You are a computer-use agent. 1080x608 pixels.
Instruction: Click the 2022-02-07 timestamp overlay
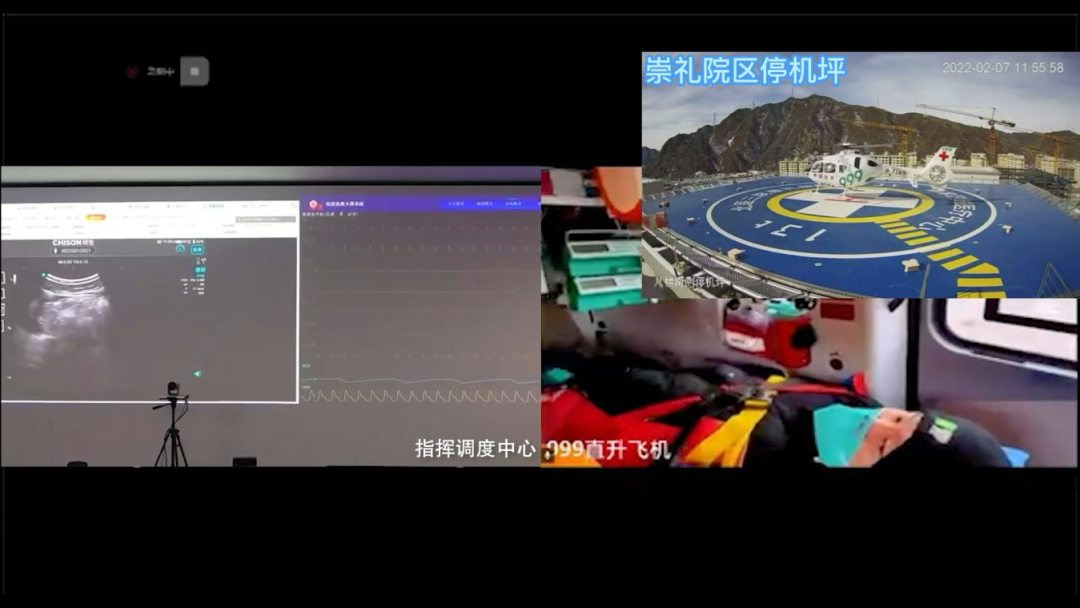tap(1002, 68)
